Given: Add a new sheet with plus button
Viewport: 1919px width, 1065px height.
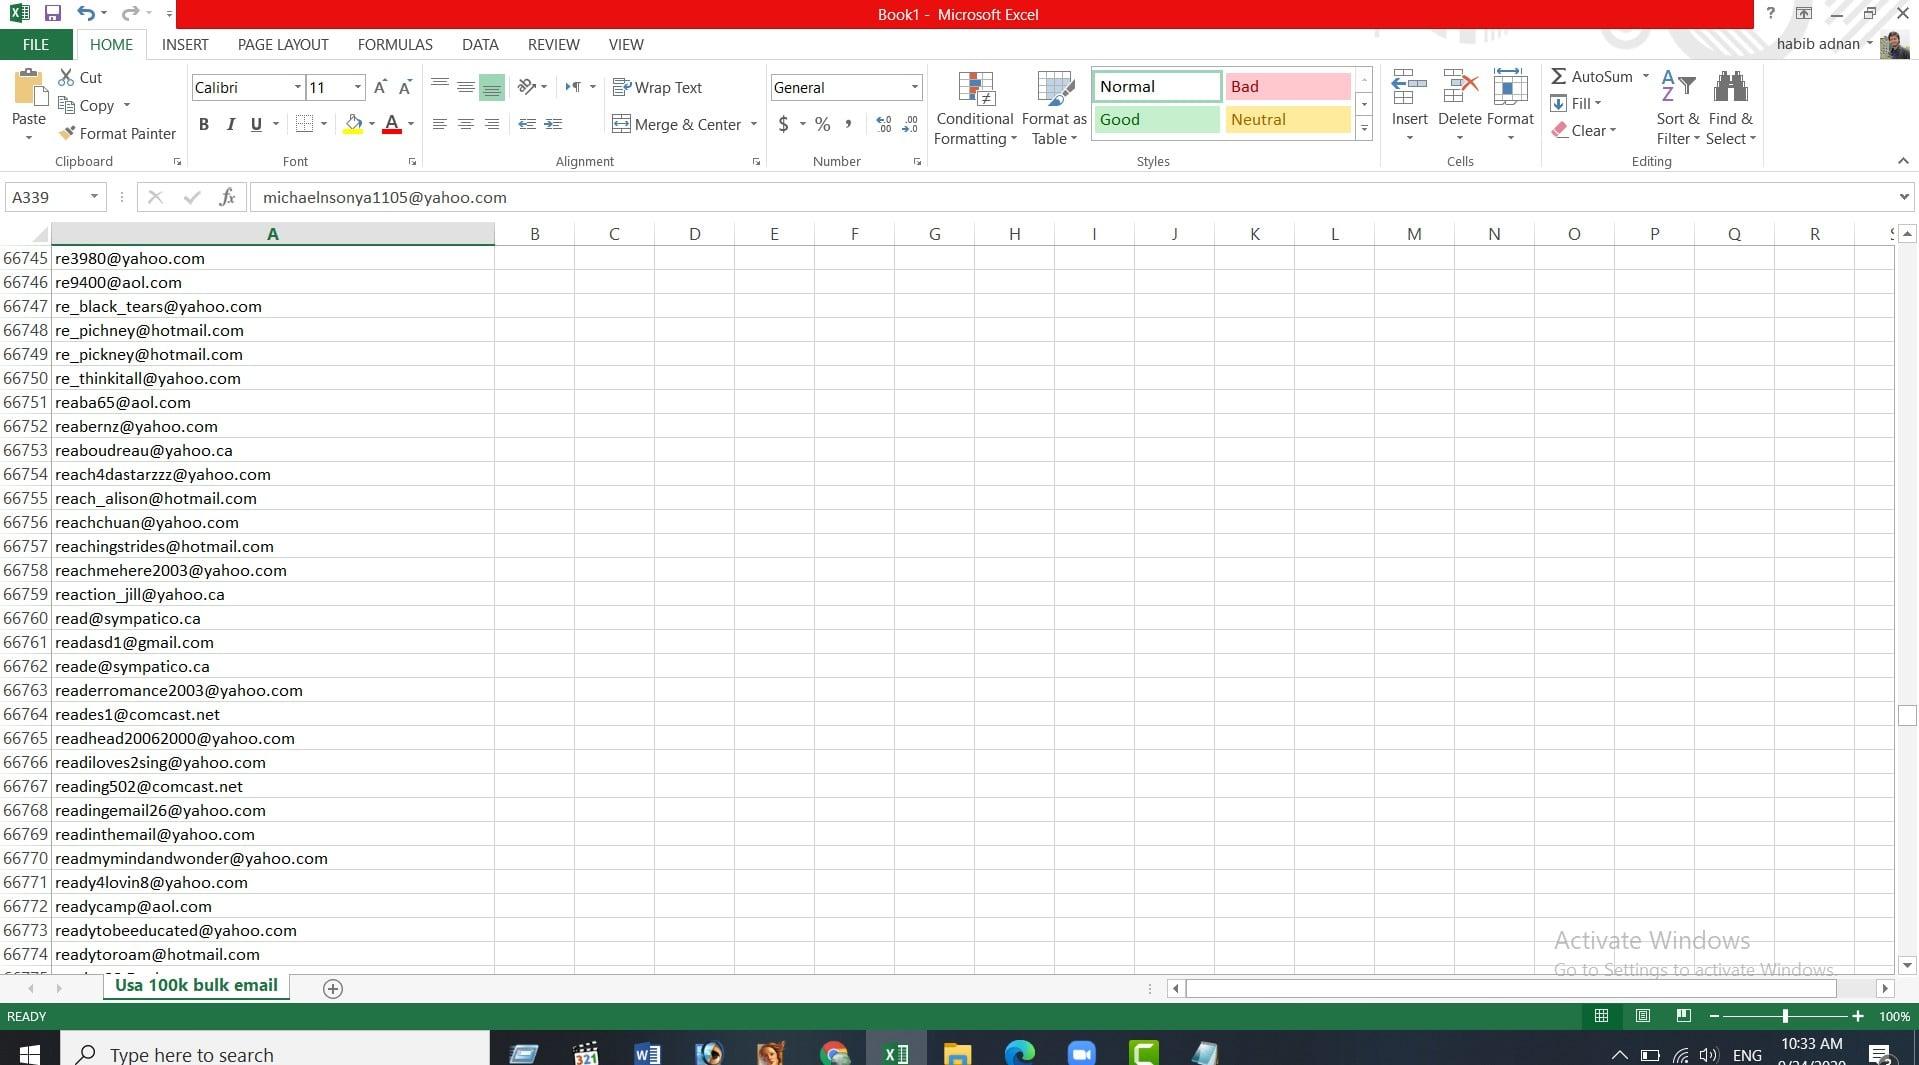Looking at the screenshot, I should tap(332, 989).
